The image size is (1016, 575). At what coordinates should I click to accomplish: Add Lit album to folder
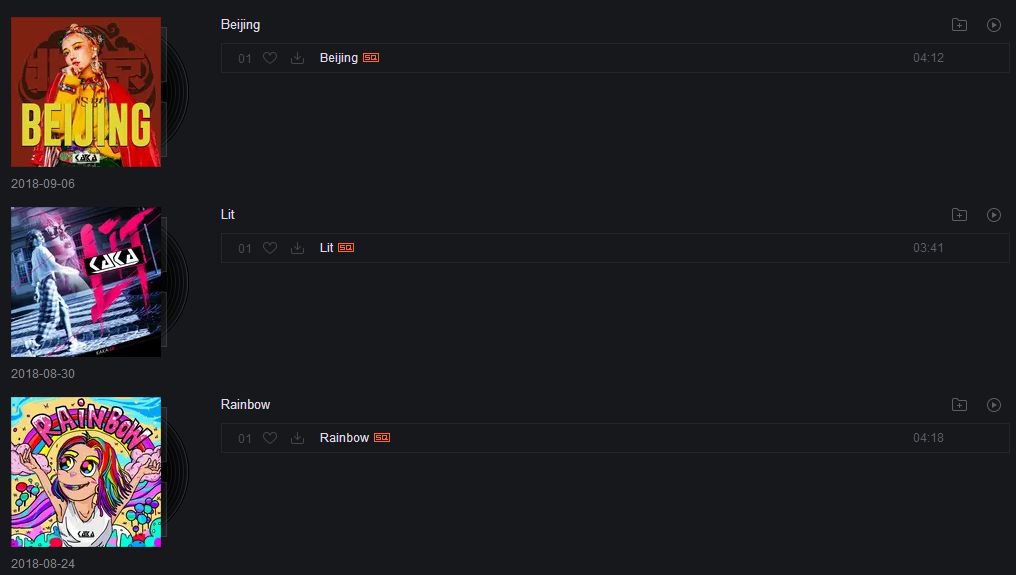tap(960, 215)
